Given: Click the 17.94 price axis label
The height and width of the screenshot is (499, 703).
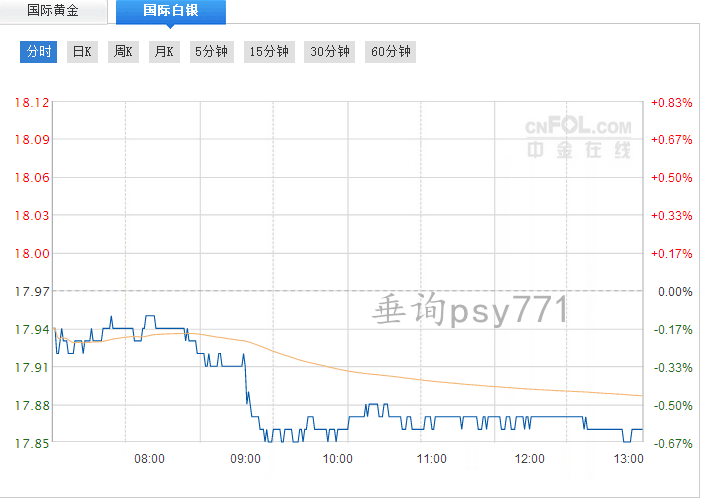Looking at the screenshot, I should (x=32, y=330).
